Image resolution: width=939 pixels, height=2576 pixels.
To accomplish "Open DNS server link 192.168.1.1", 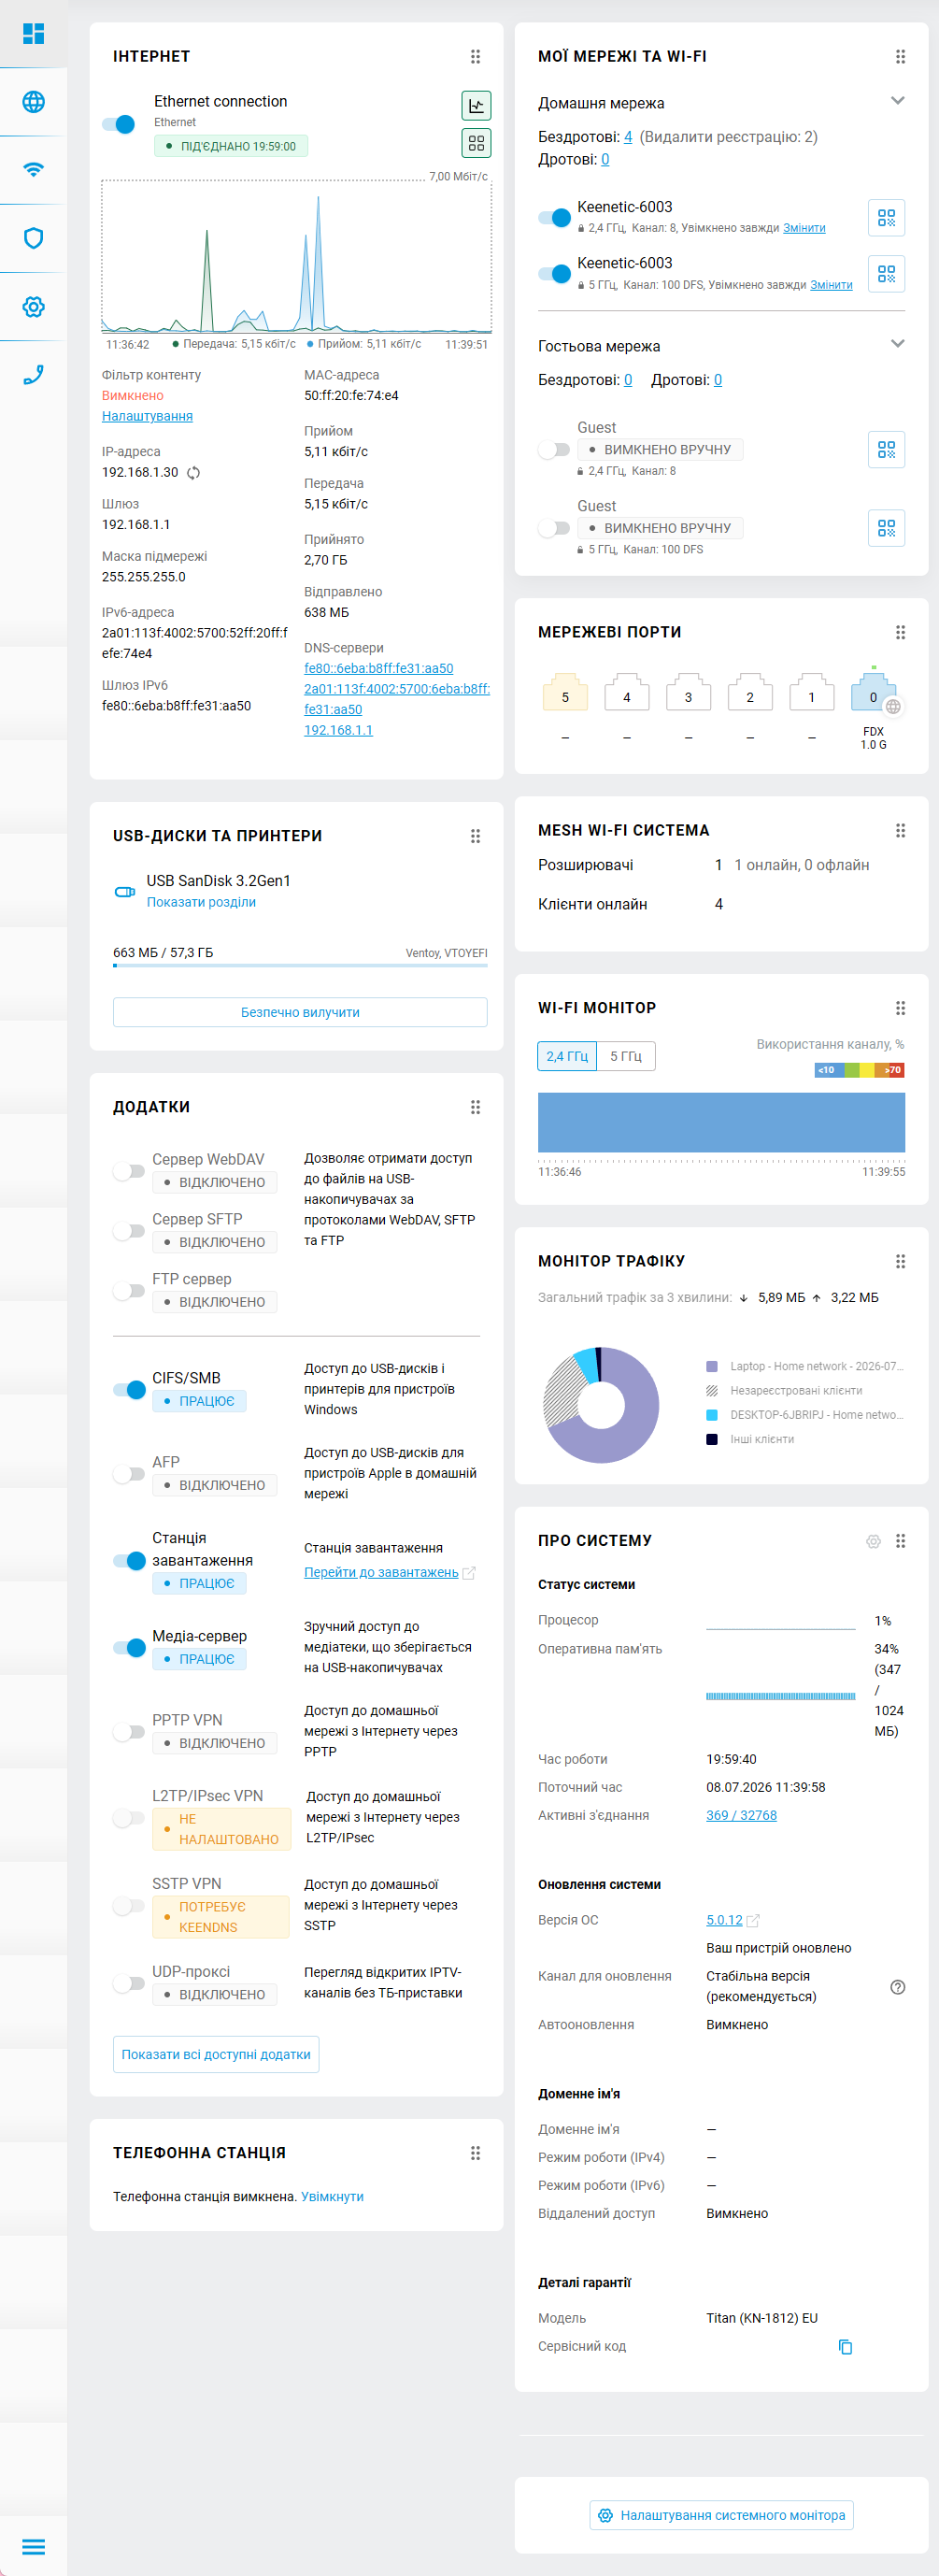I will tap(338, 730).
